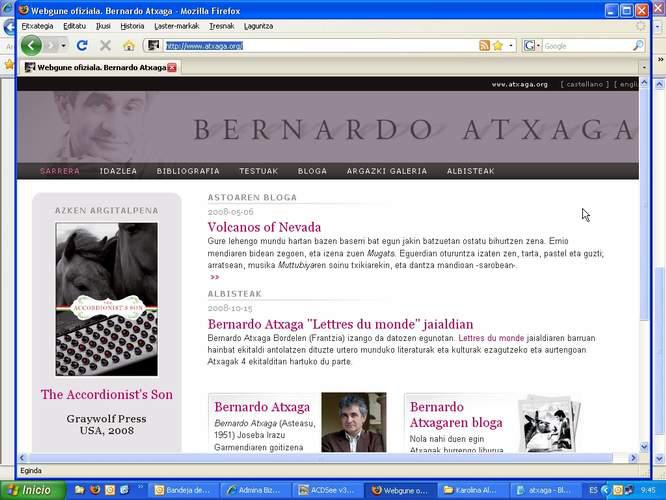Viewport: 666px width, 500px height.
Task: Click the folder quick launch icon
Action: [79, 490]
